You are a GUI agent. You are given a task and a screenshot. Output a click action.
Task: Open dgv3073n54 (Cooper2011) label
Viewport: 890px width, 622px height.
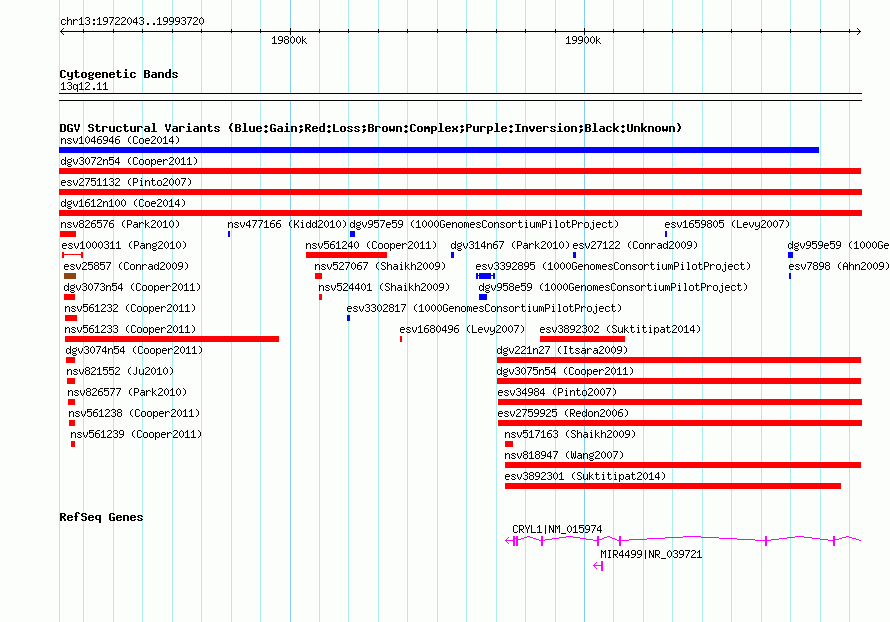click(132, 287)
